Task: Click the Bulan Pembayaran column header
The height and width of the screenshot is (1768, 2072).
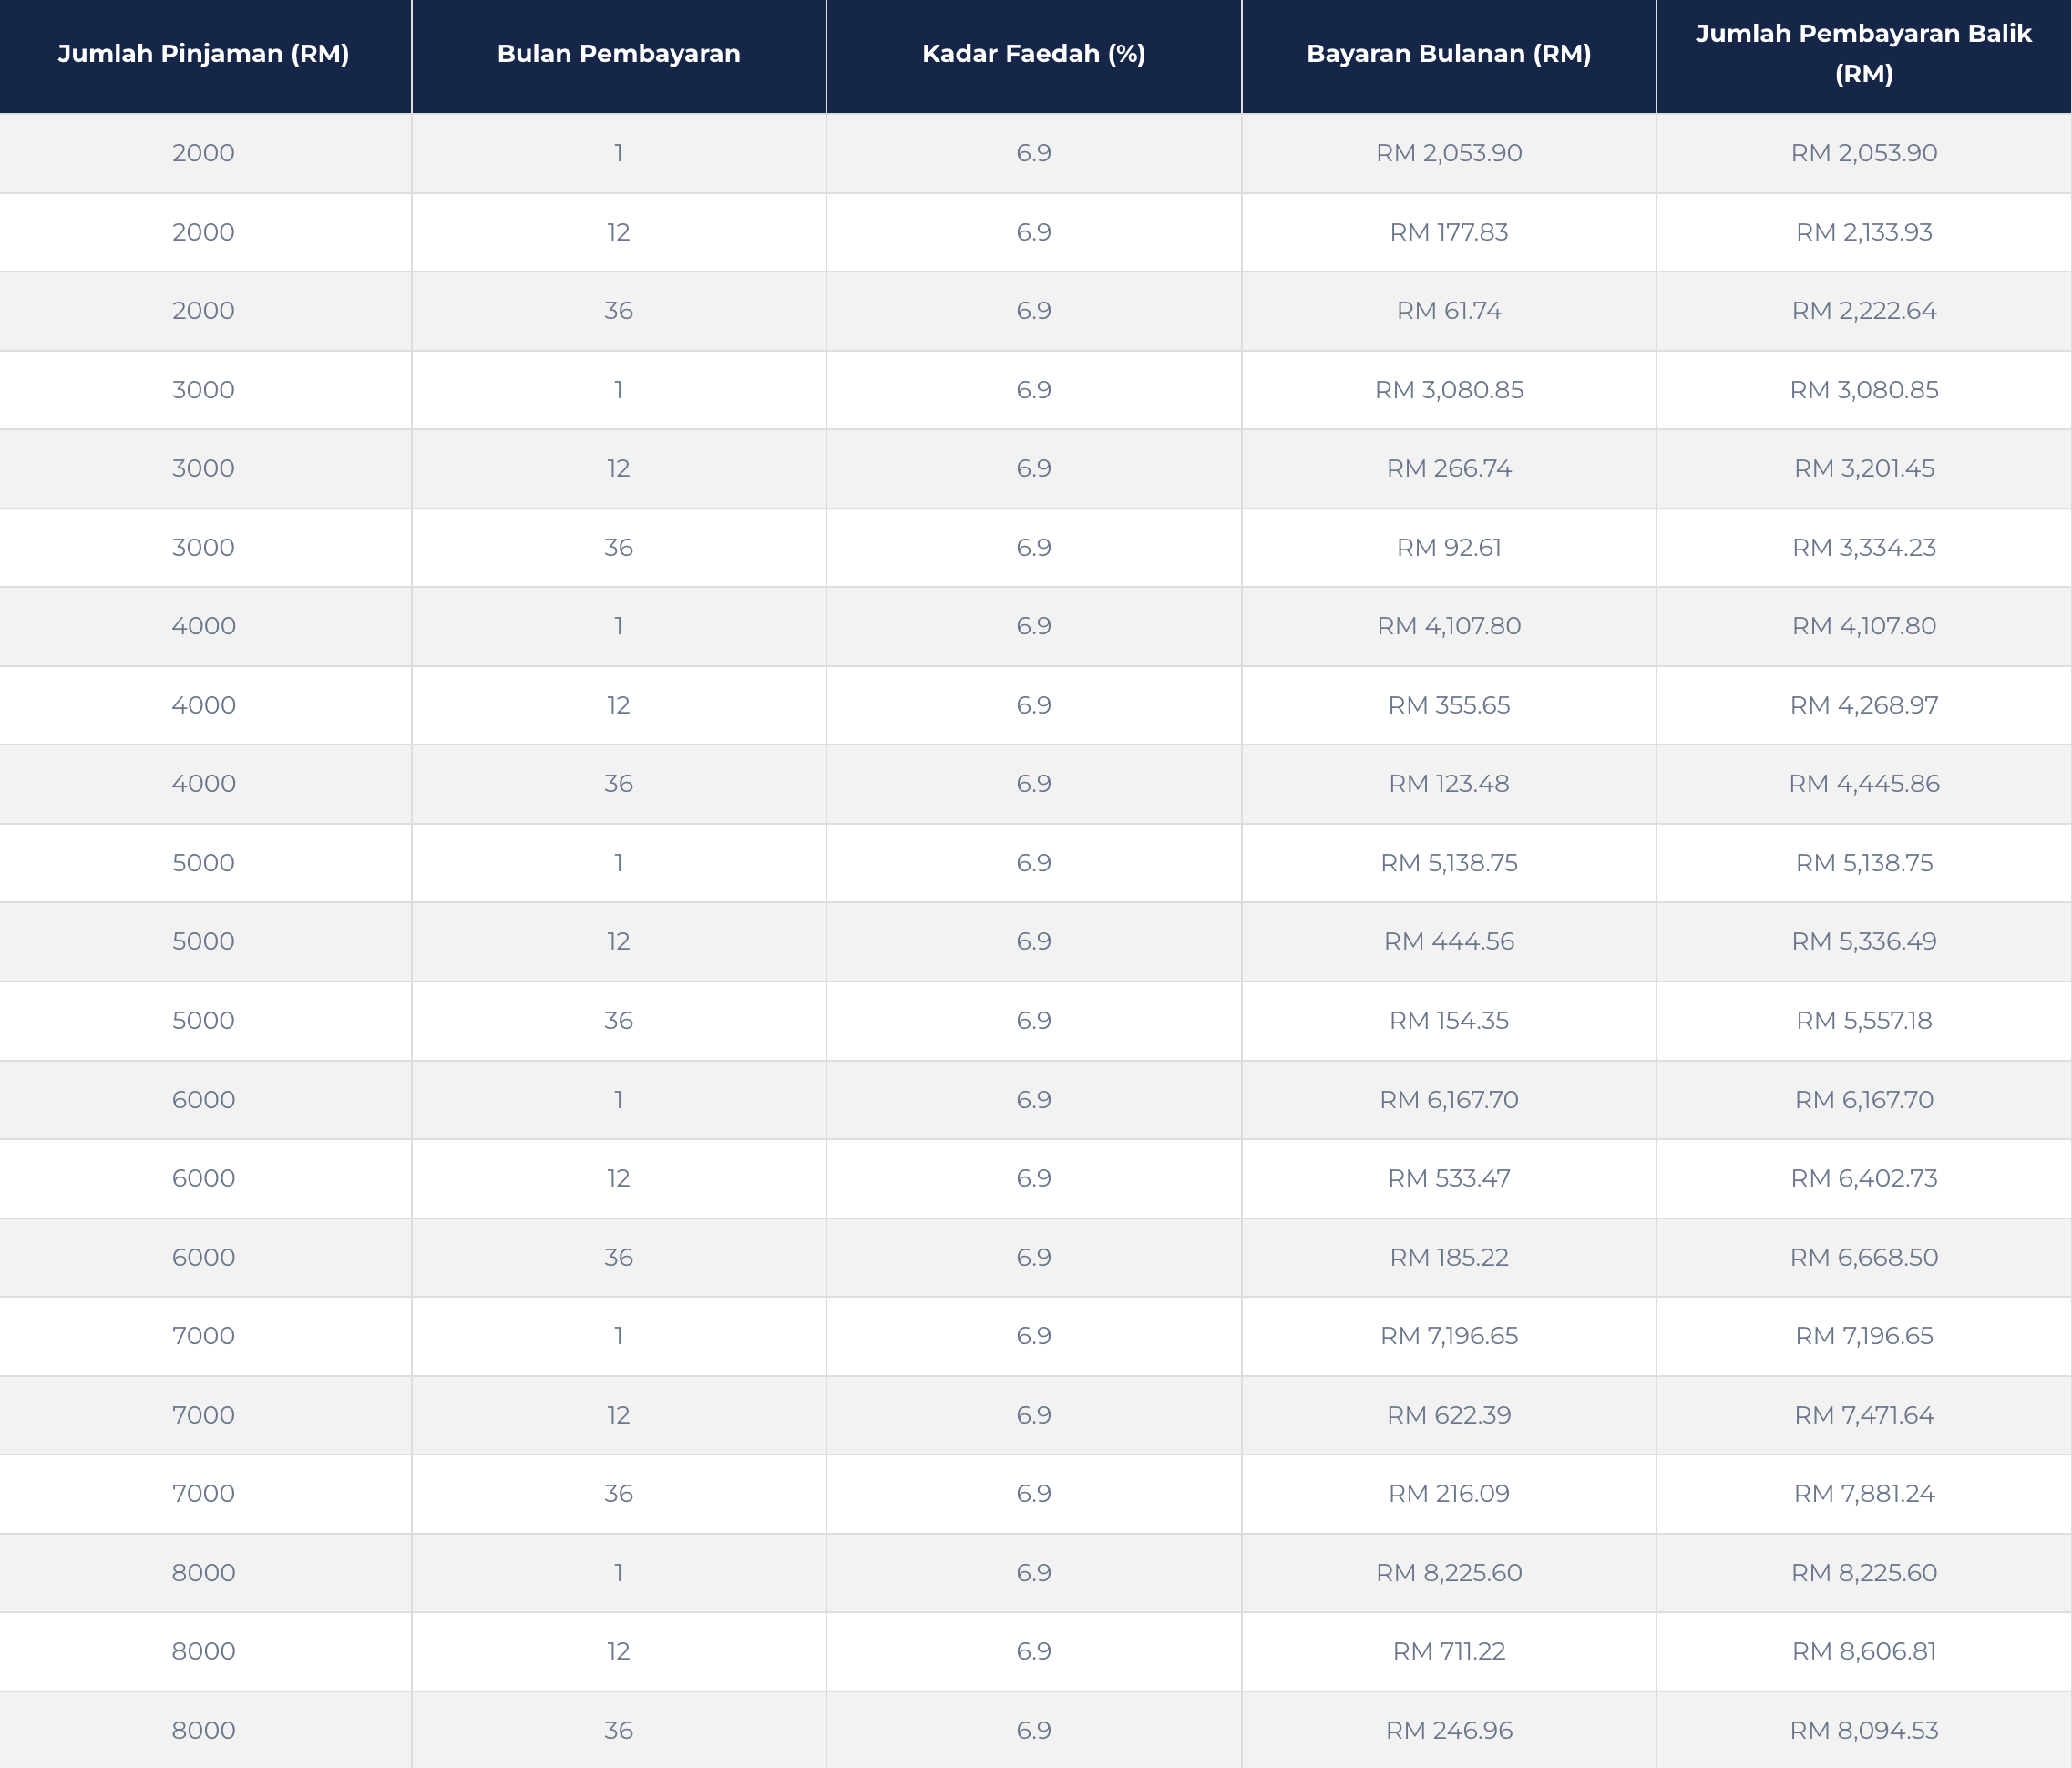Action: point(618,54)
